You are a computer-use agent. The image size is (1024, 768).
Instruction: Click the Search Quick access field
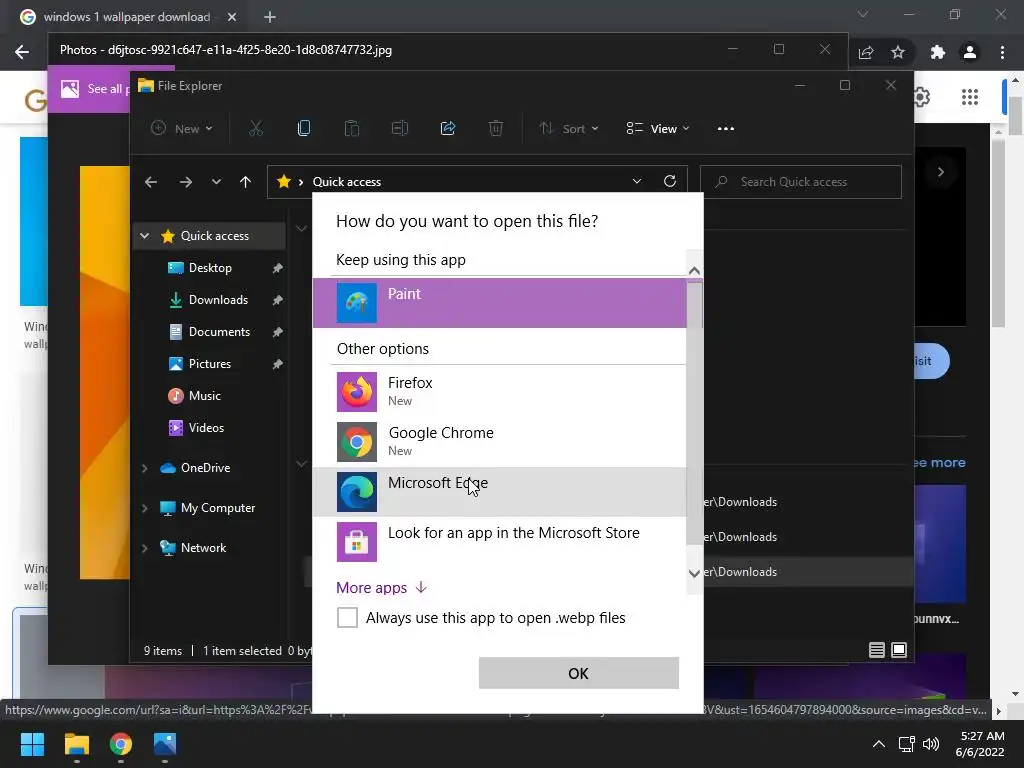[801, 182]
